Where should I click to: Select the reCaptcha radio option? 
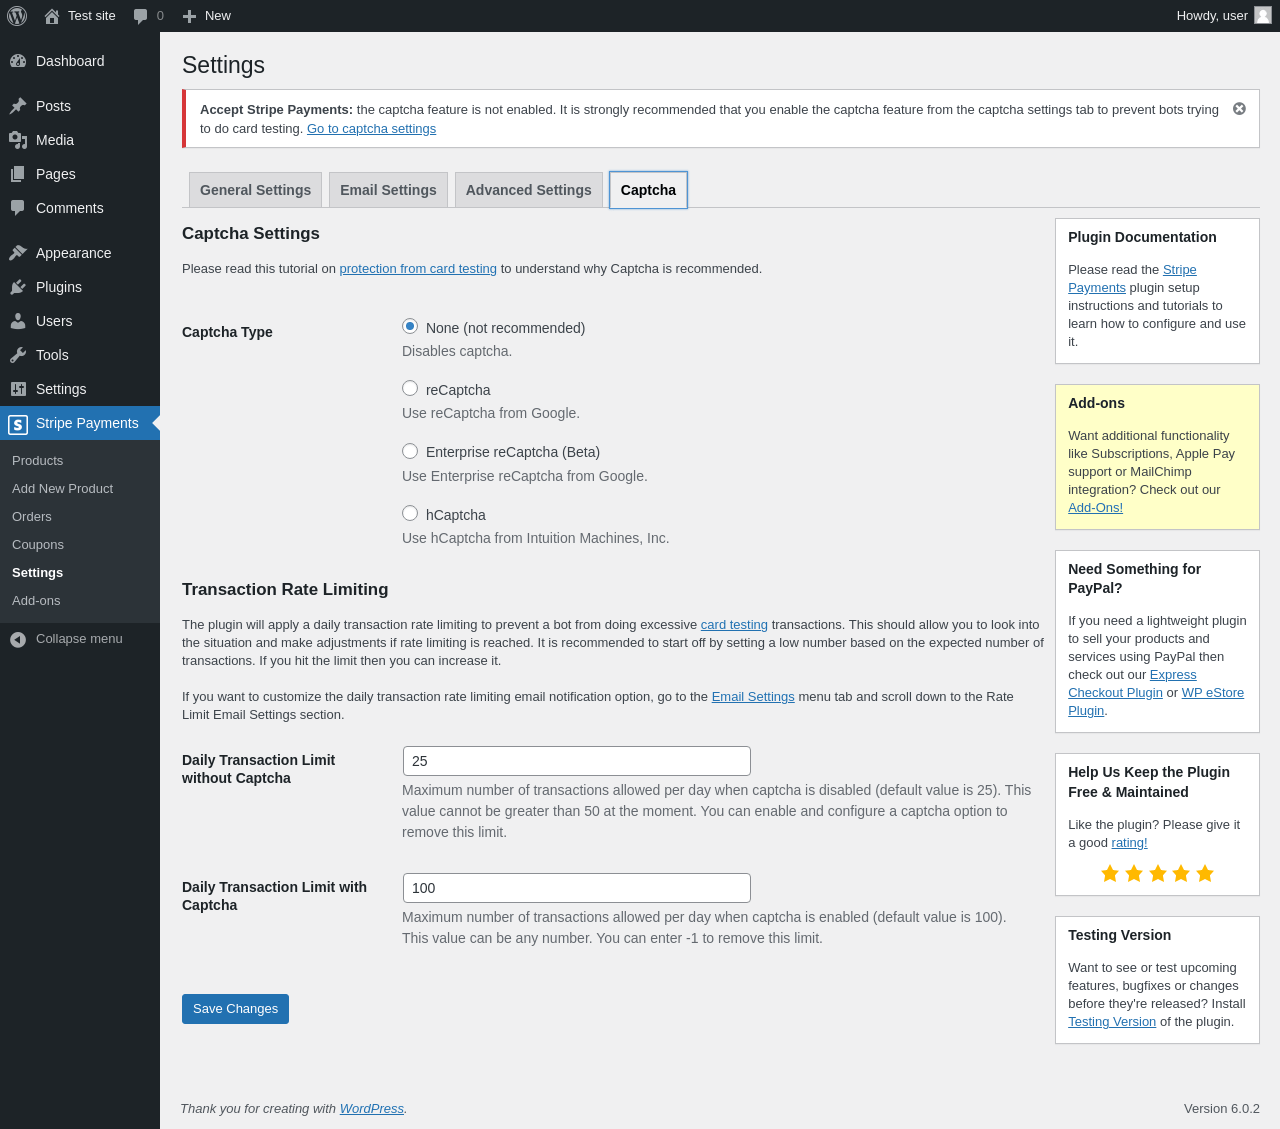410,388
